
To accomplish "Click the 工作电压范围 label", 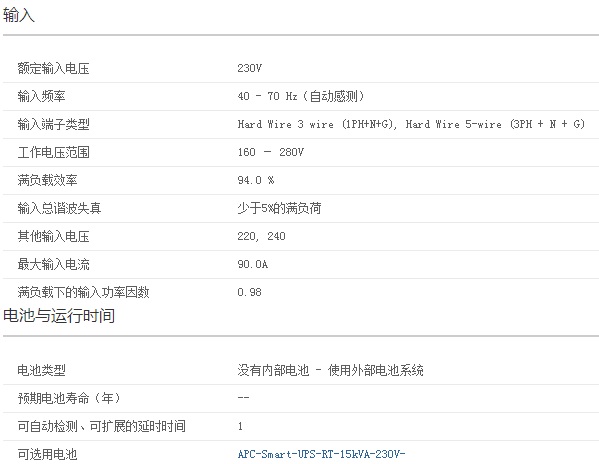I will tap(53, 152).
